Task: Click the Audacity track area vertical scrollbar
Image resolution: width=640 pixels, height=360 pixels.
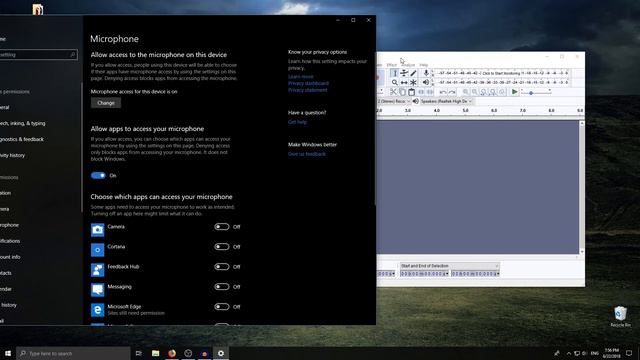Action: [x=582, y=187]
